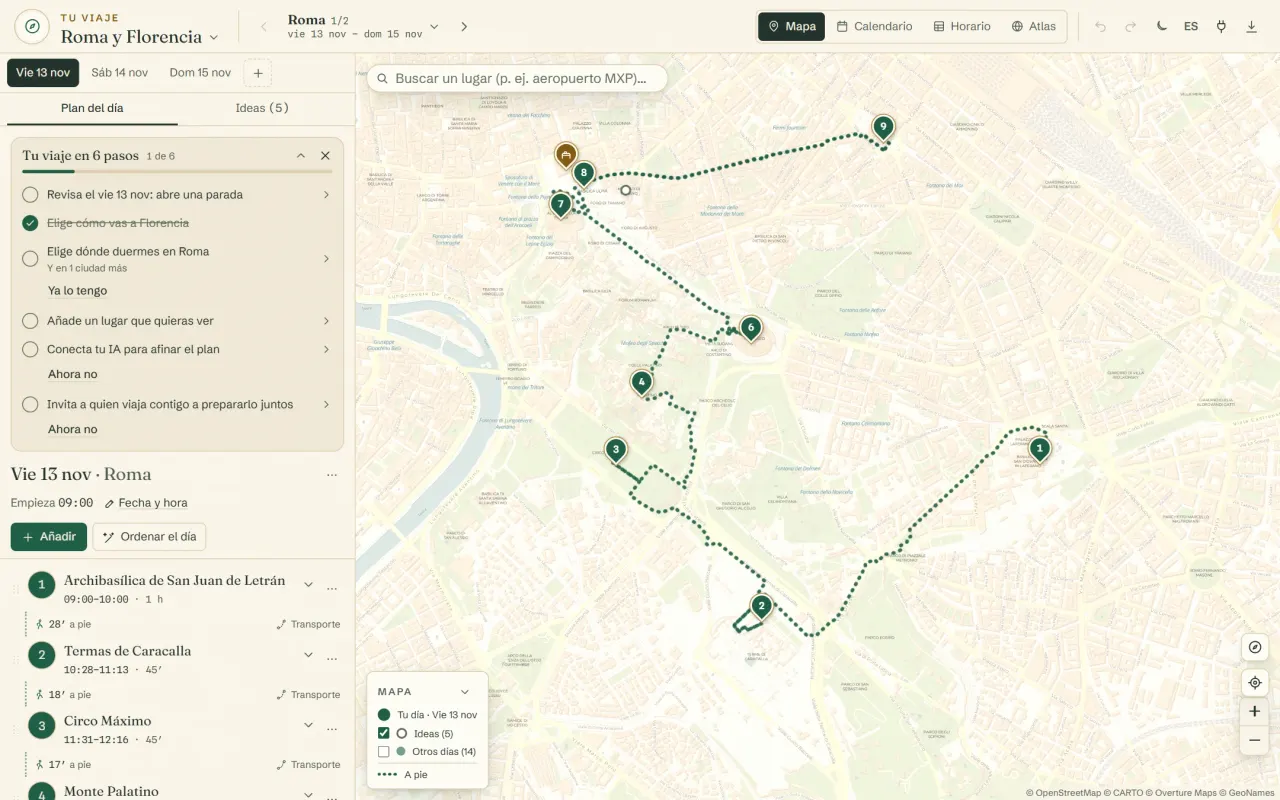Mark 'Añade un lugar que quieras ver' step circle
1280x800 pixels.
pos(30,321)
